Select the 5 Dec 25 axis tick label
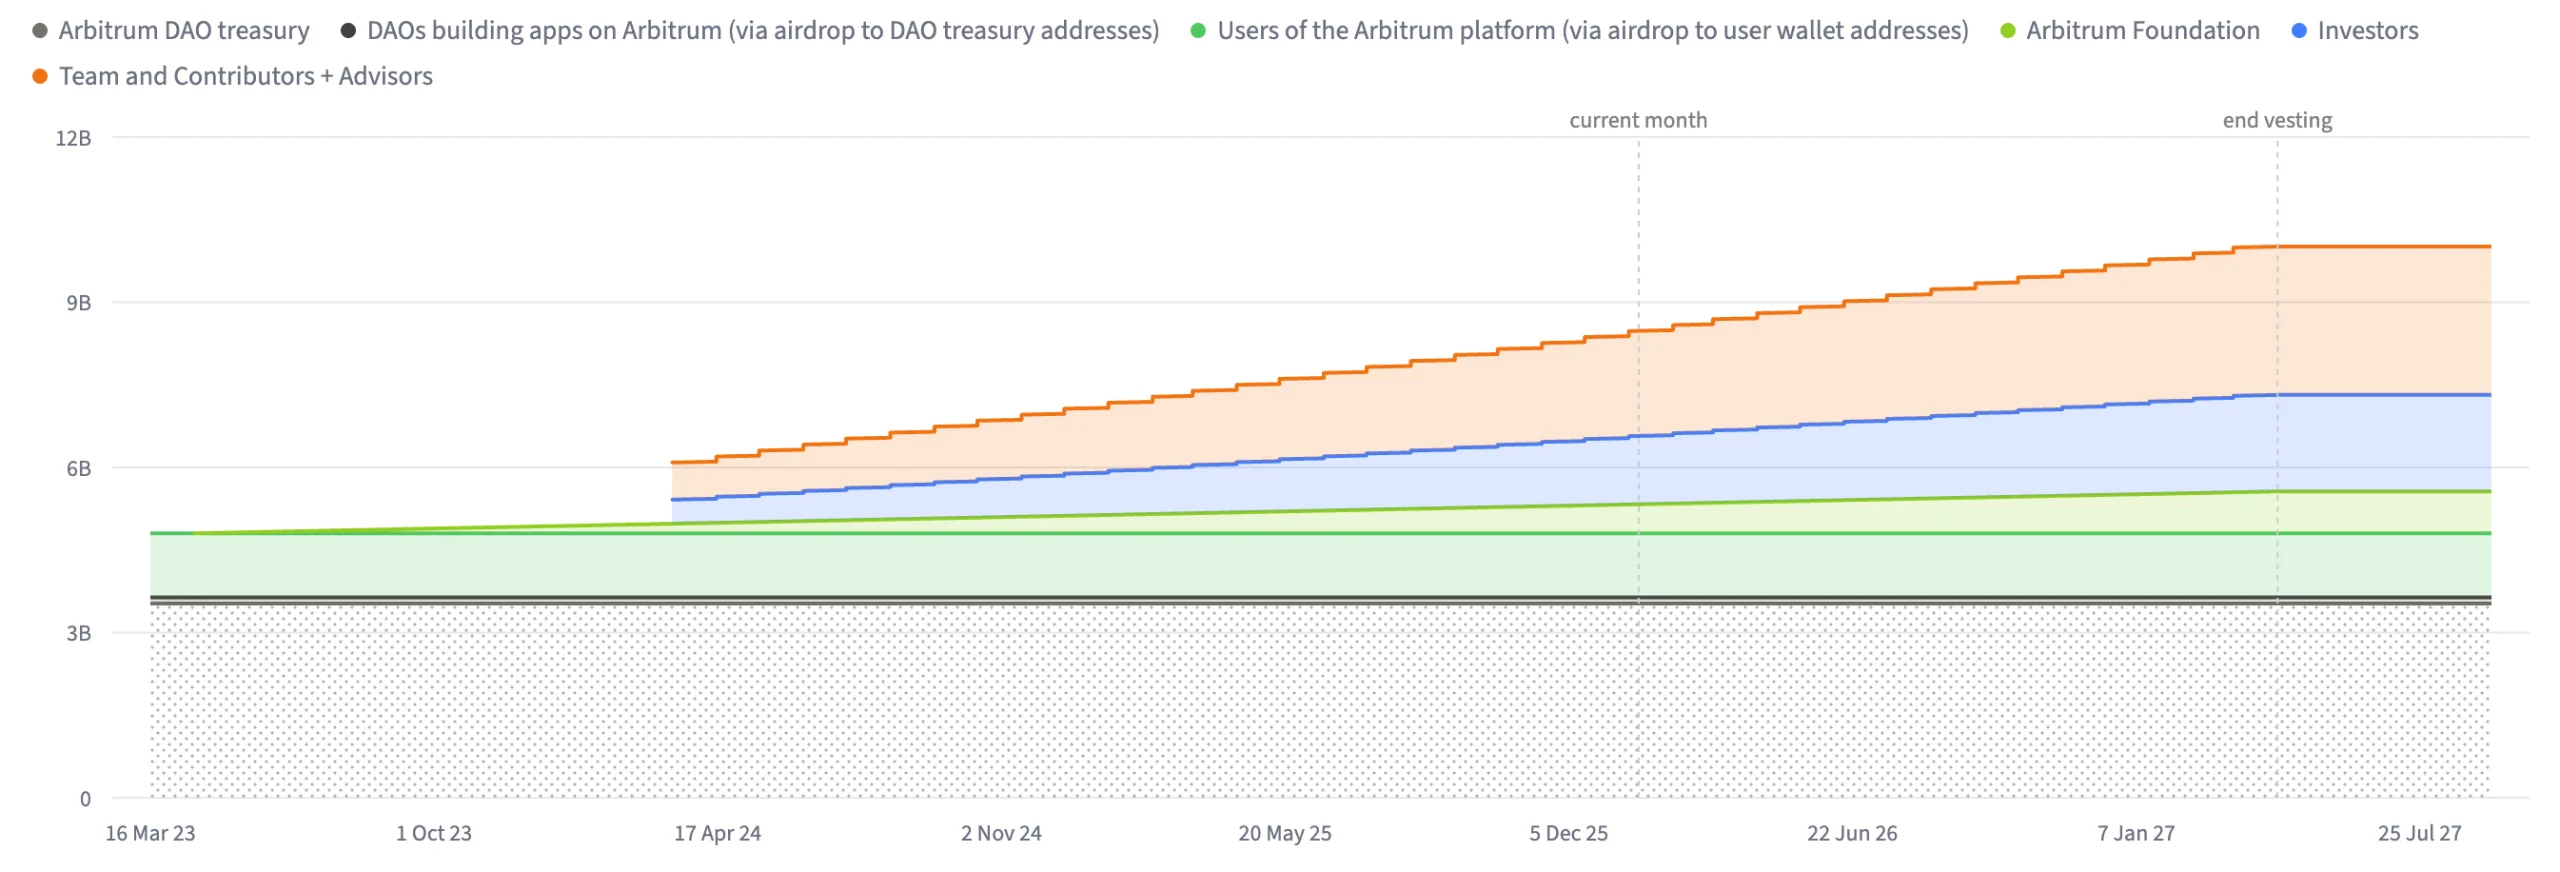 (1567, 833)
